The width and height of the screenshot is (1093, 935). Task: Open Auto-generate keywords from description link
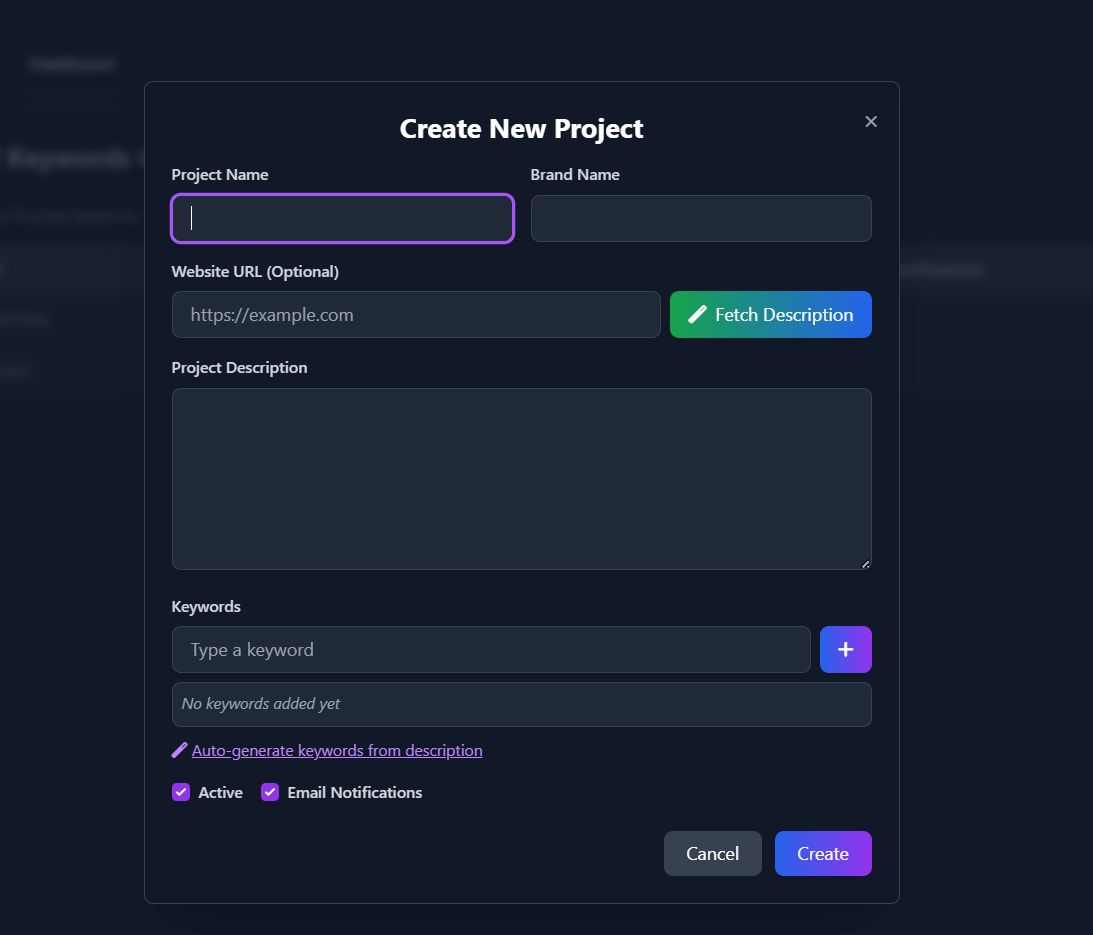pyautogui.click(x=337, y=750)
